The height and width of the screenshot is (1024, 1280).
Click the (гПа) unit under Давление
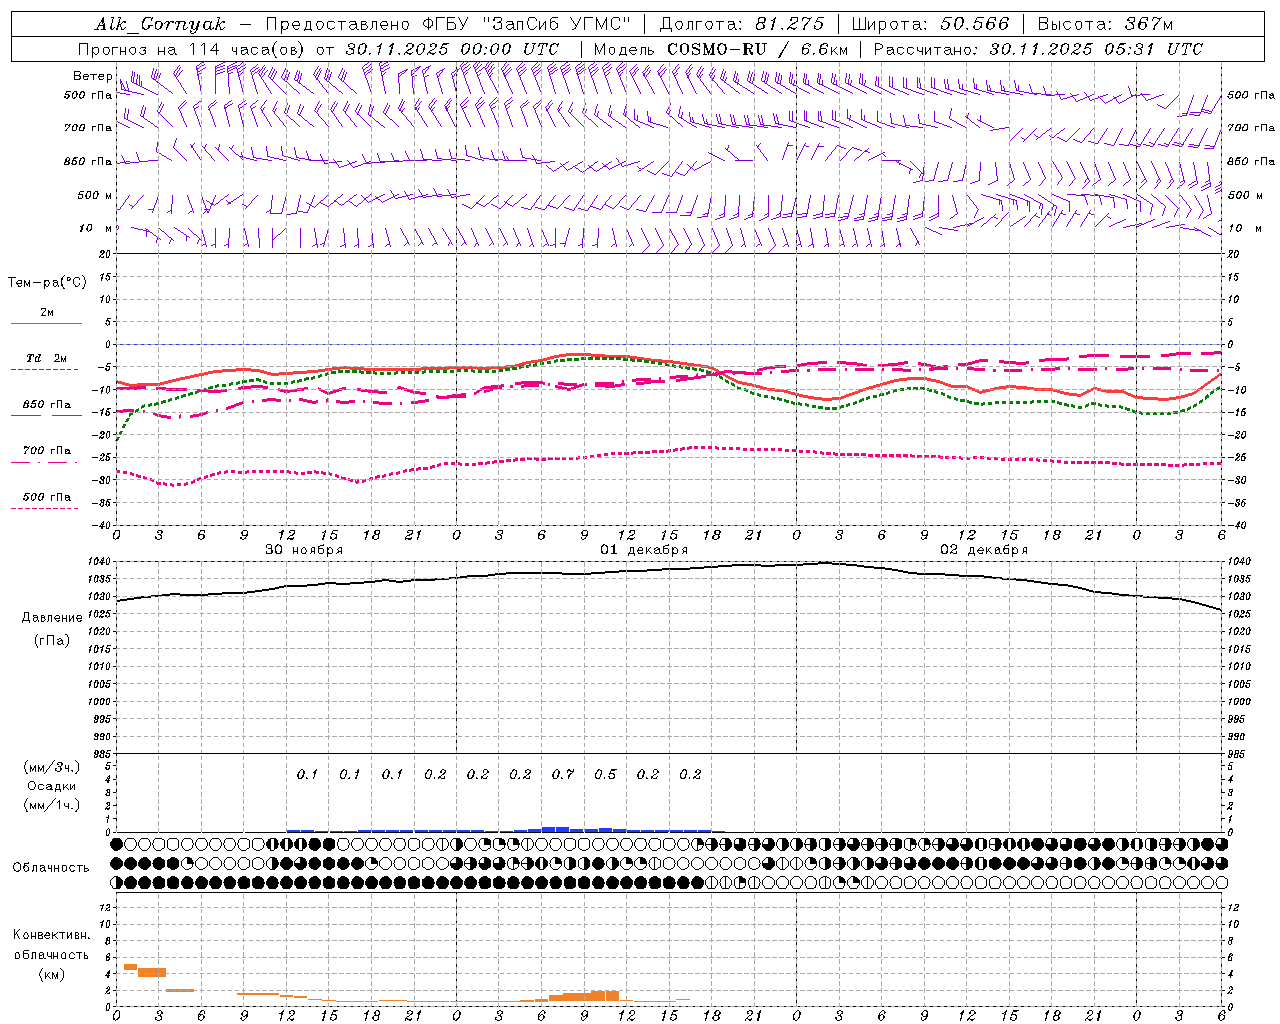tap(52, 641)
